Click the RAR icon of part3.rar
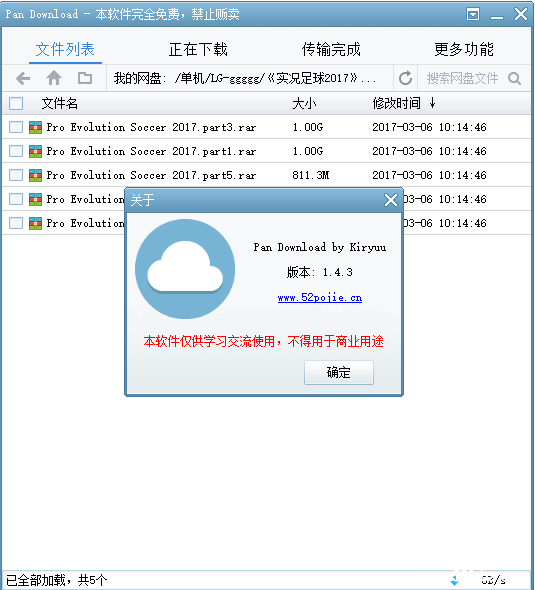Image resolution: width=535 pixels, height=590 pixels. (x=35, y=127)
